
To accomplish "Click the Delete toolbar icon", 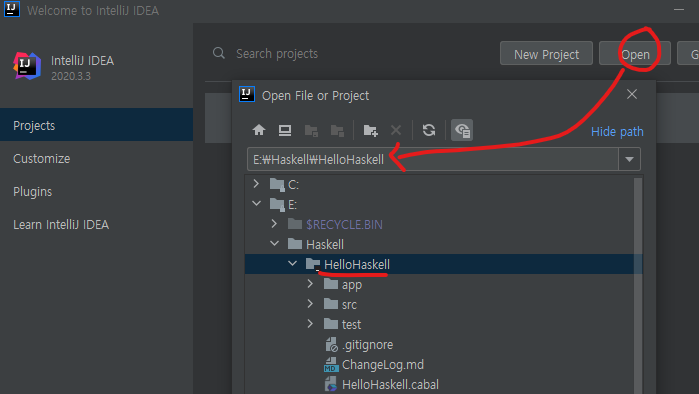I will click(396, 130).
